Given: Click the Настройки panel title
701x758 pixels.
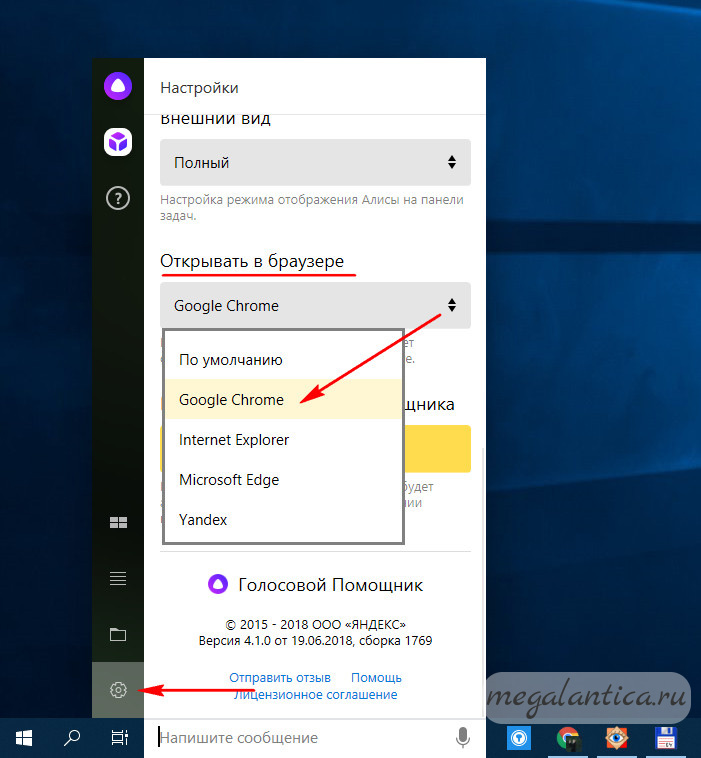Looking at the screenshot, I should tap(199, 88).
